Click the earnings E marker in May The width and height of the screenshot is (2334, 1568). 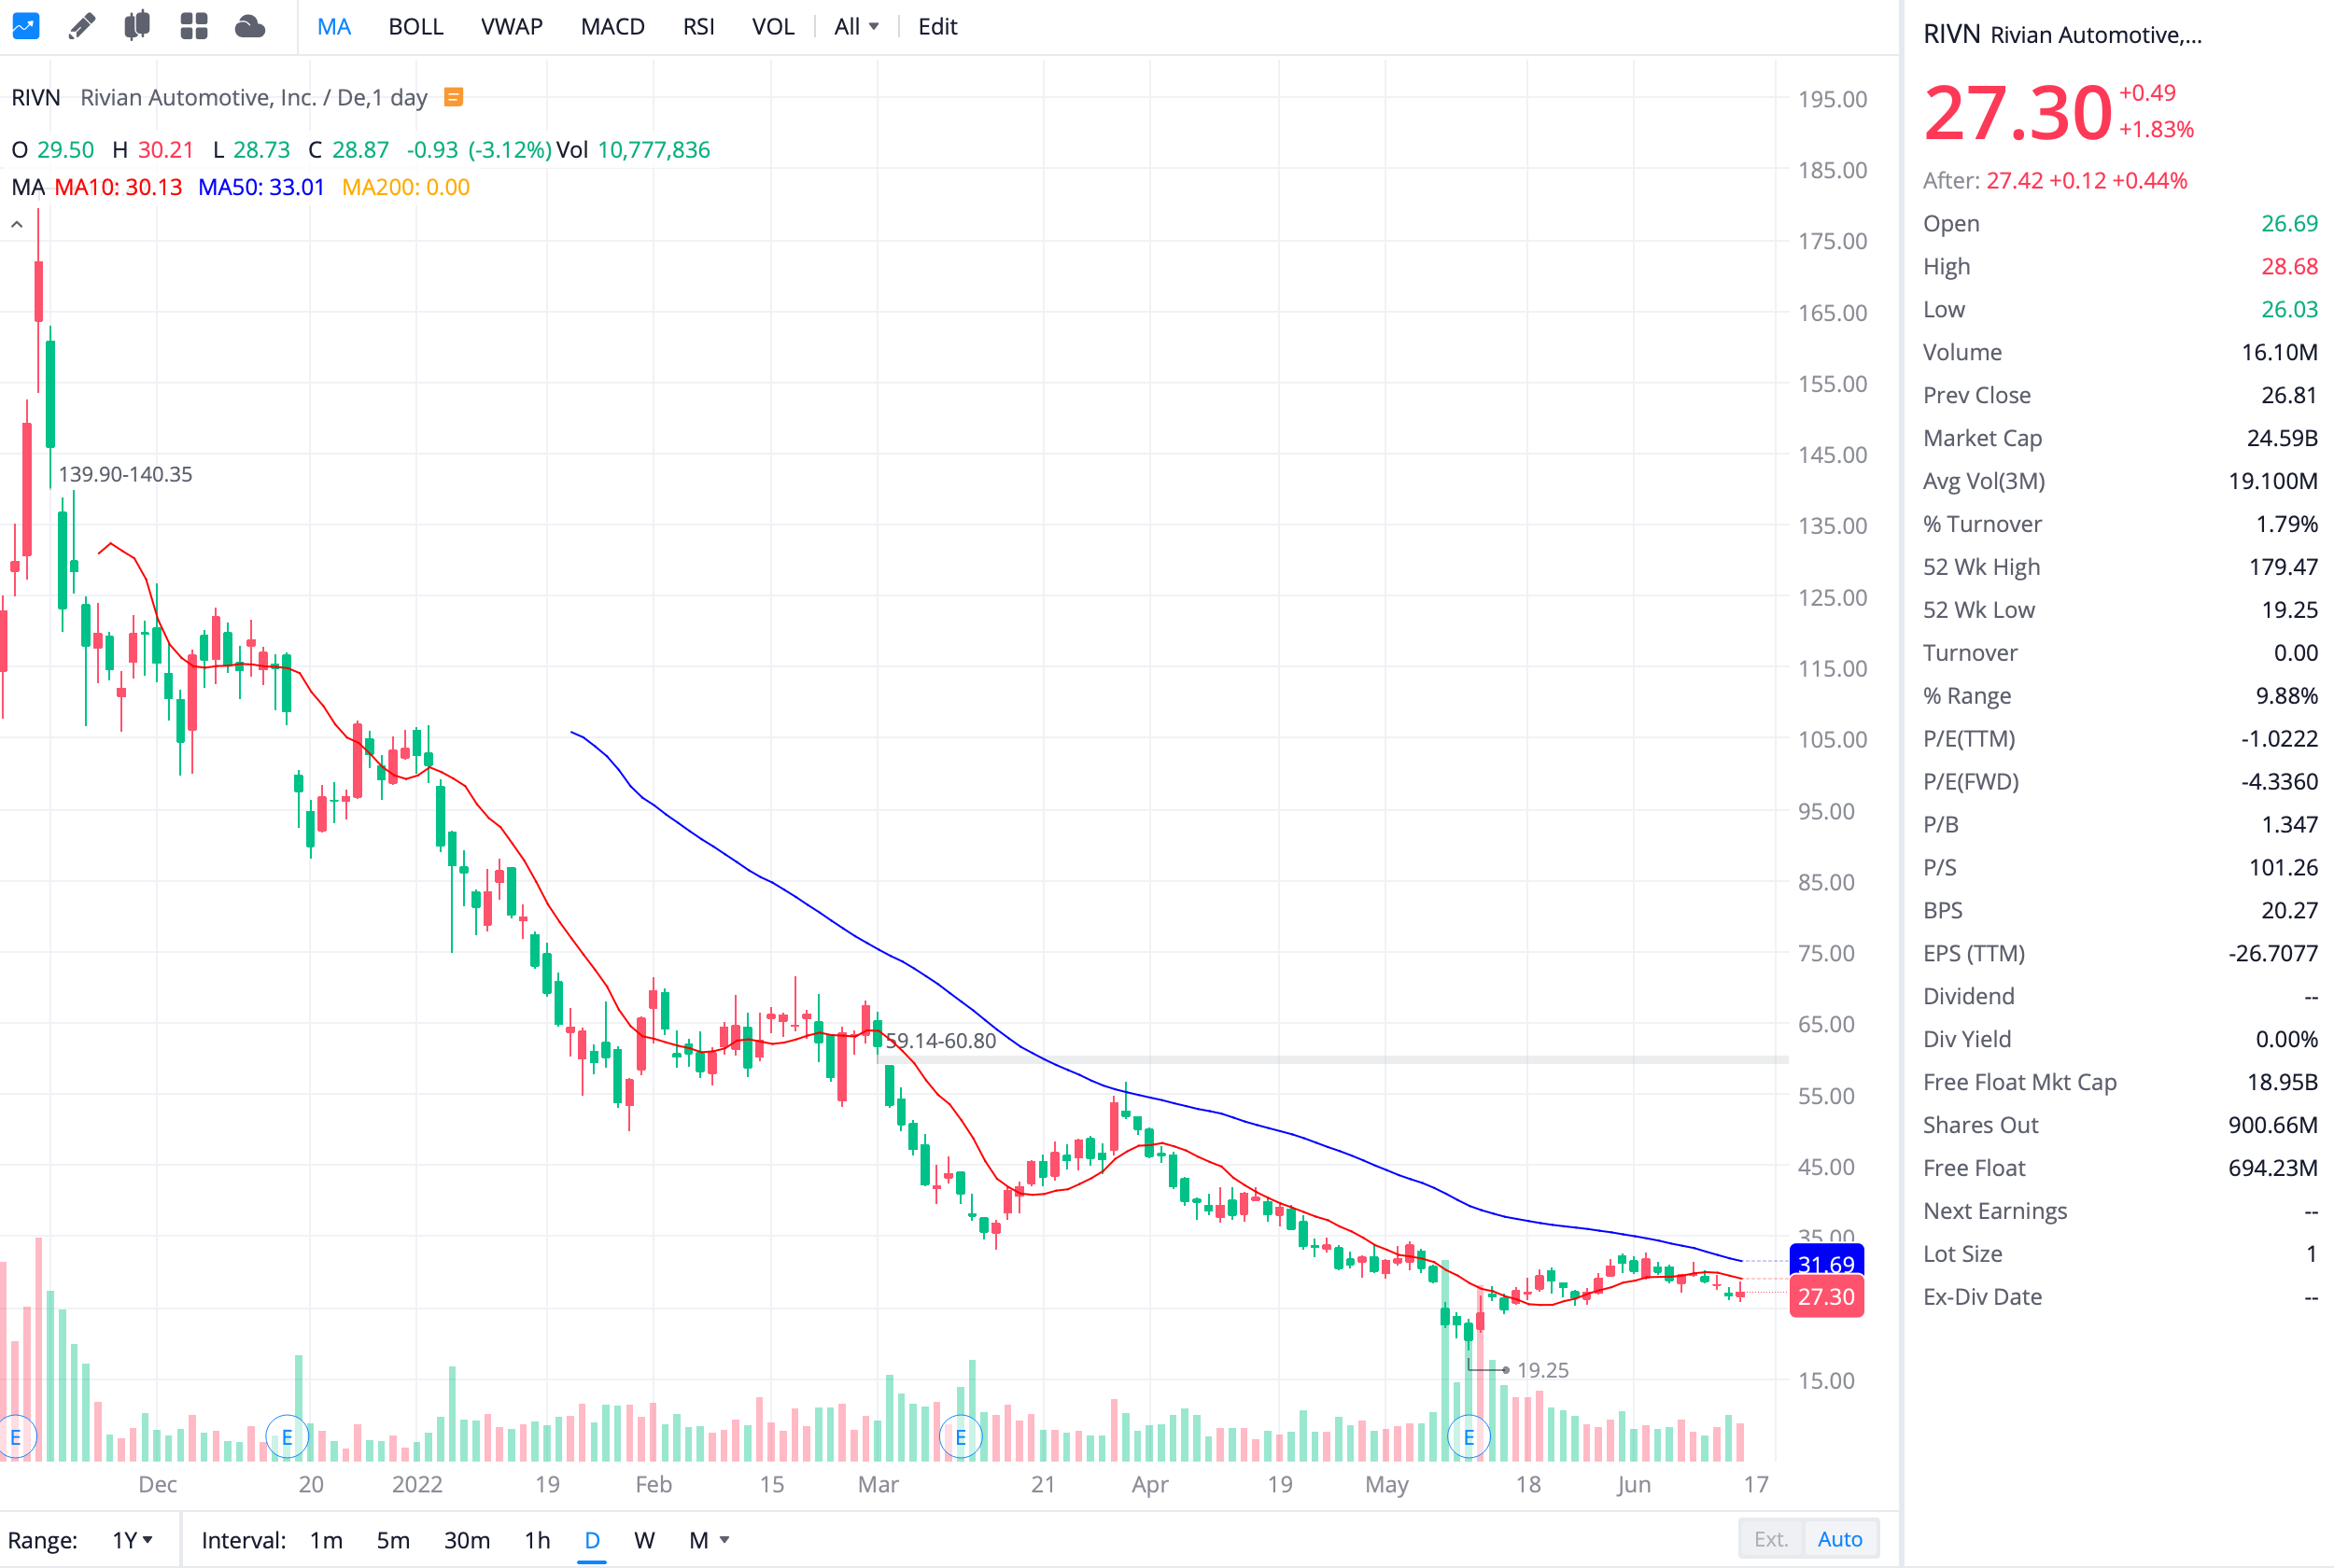click(x=1469, y=1438)
